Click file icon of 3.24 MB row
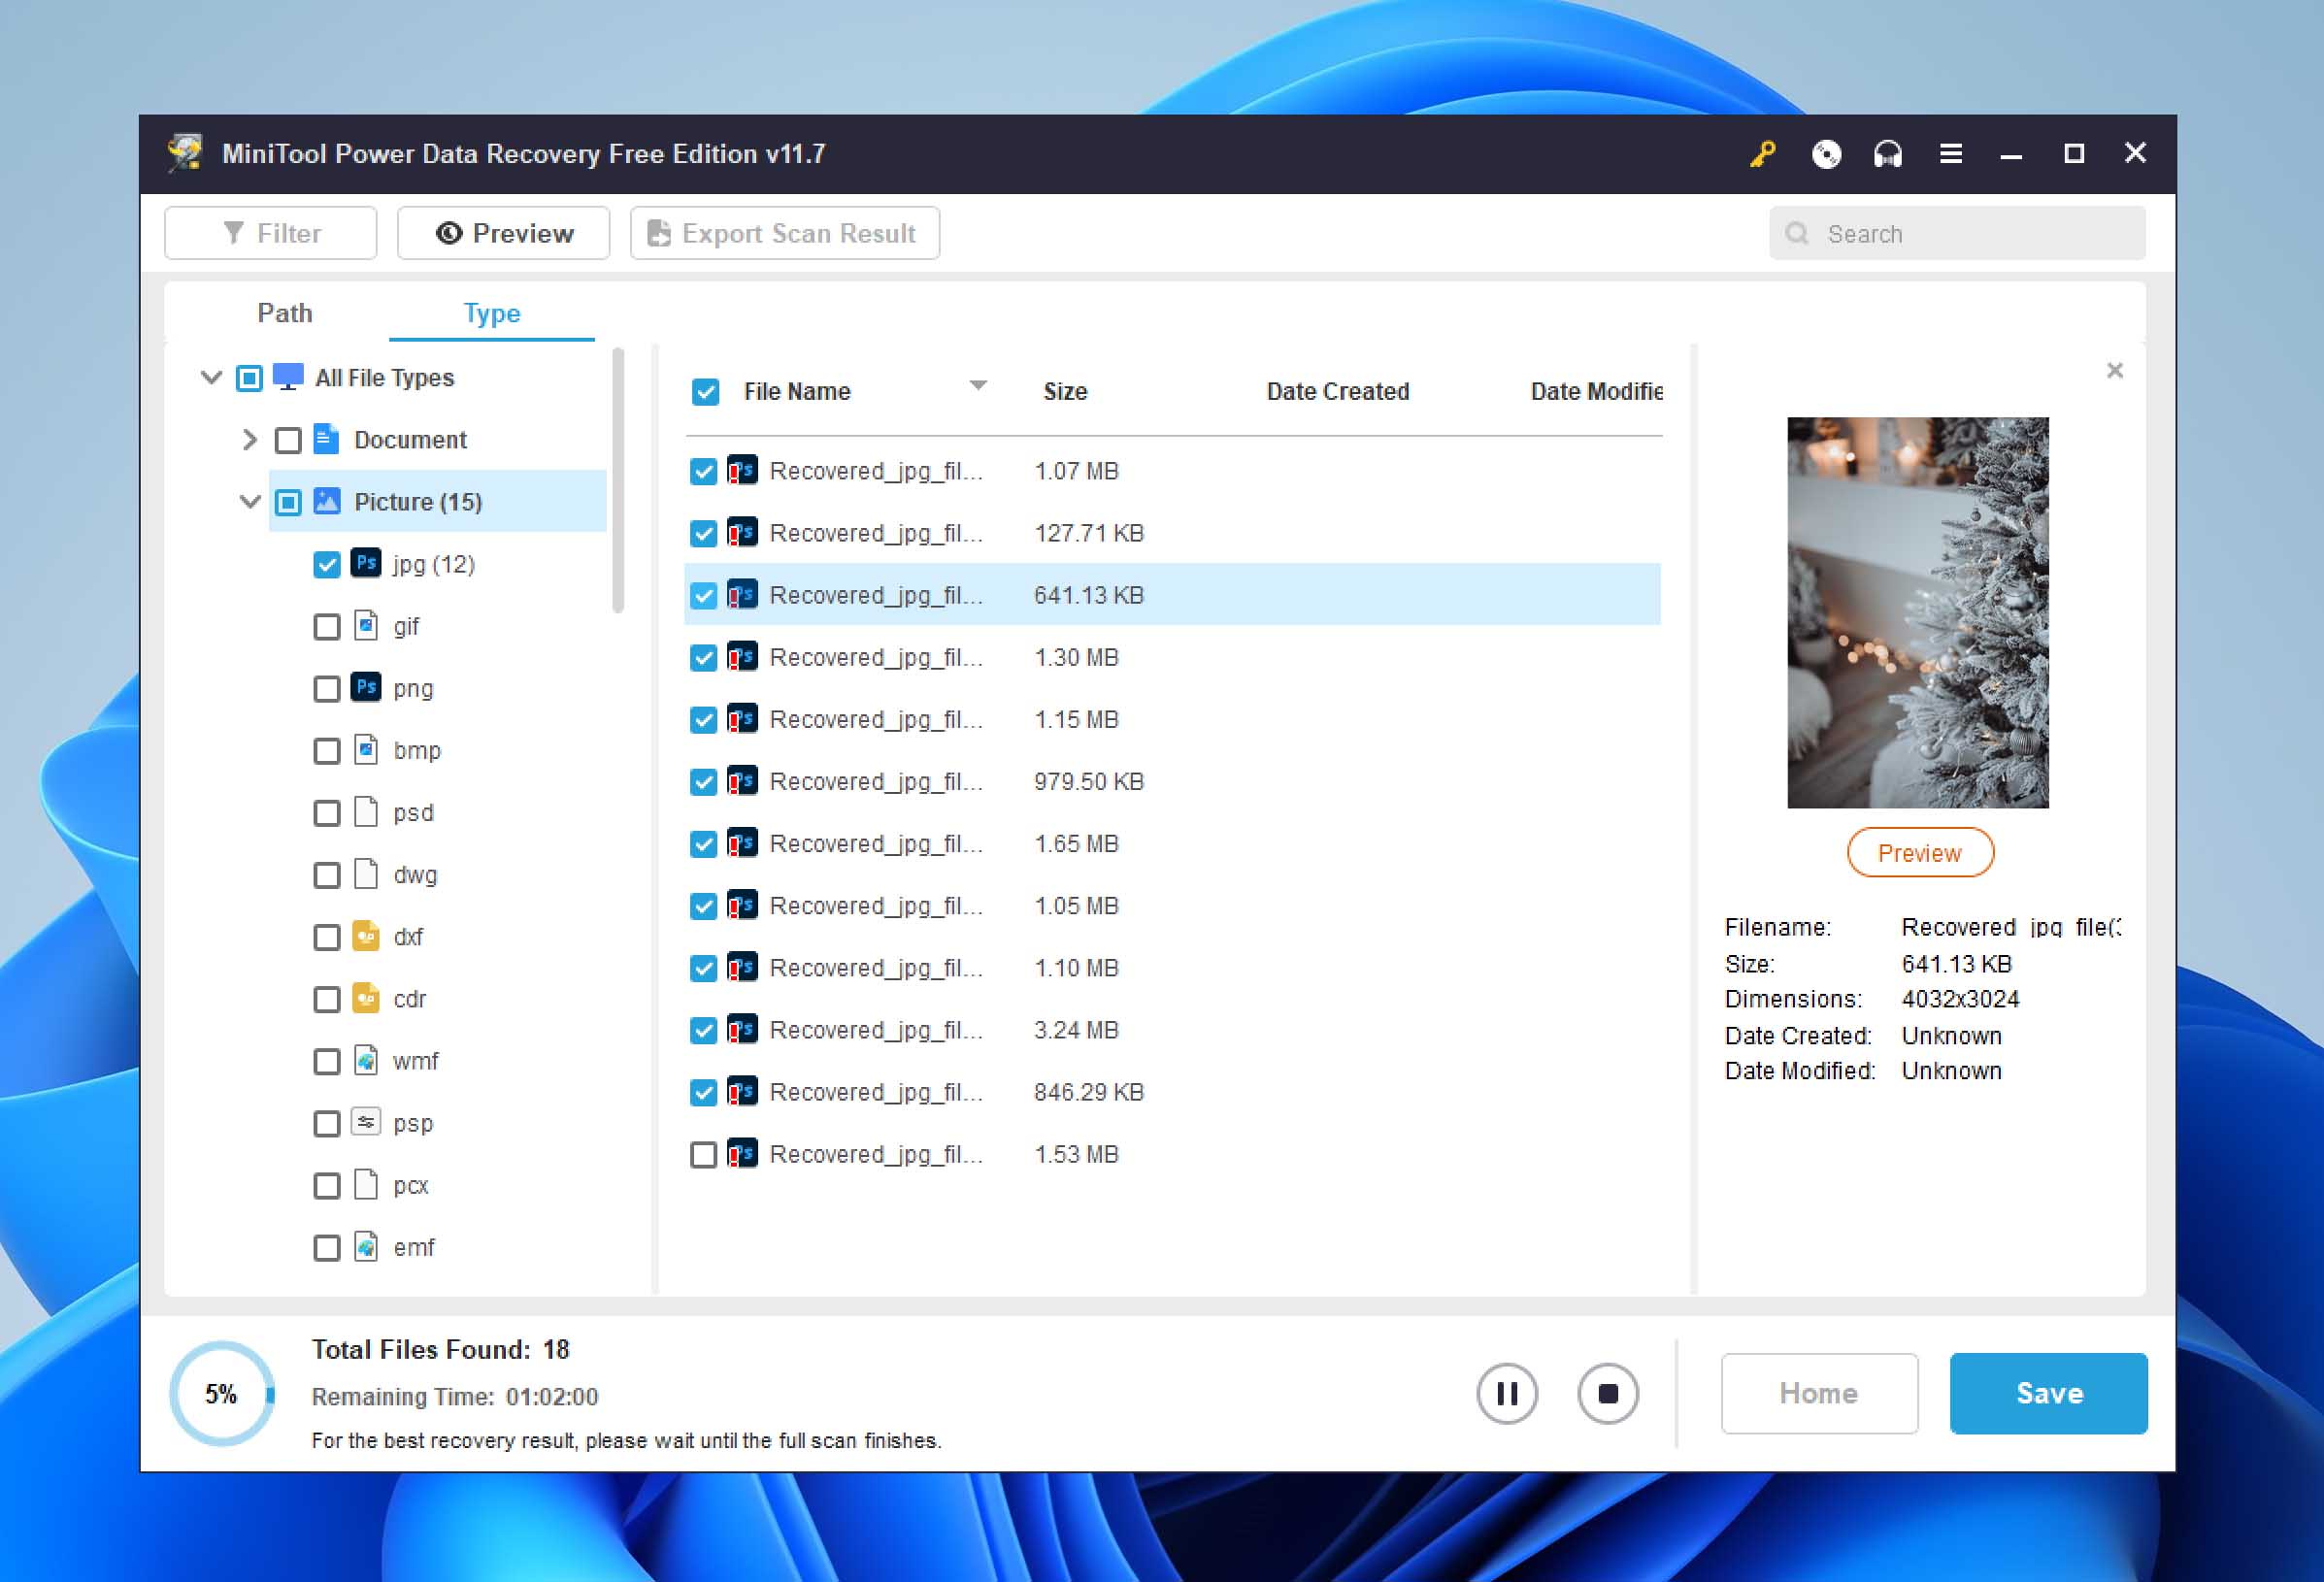The width and height of the screenshot is (2324, 1582). coord(742,1029)
